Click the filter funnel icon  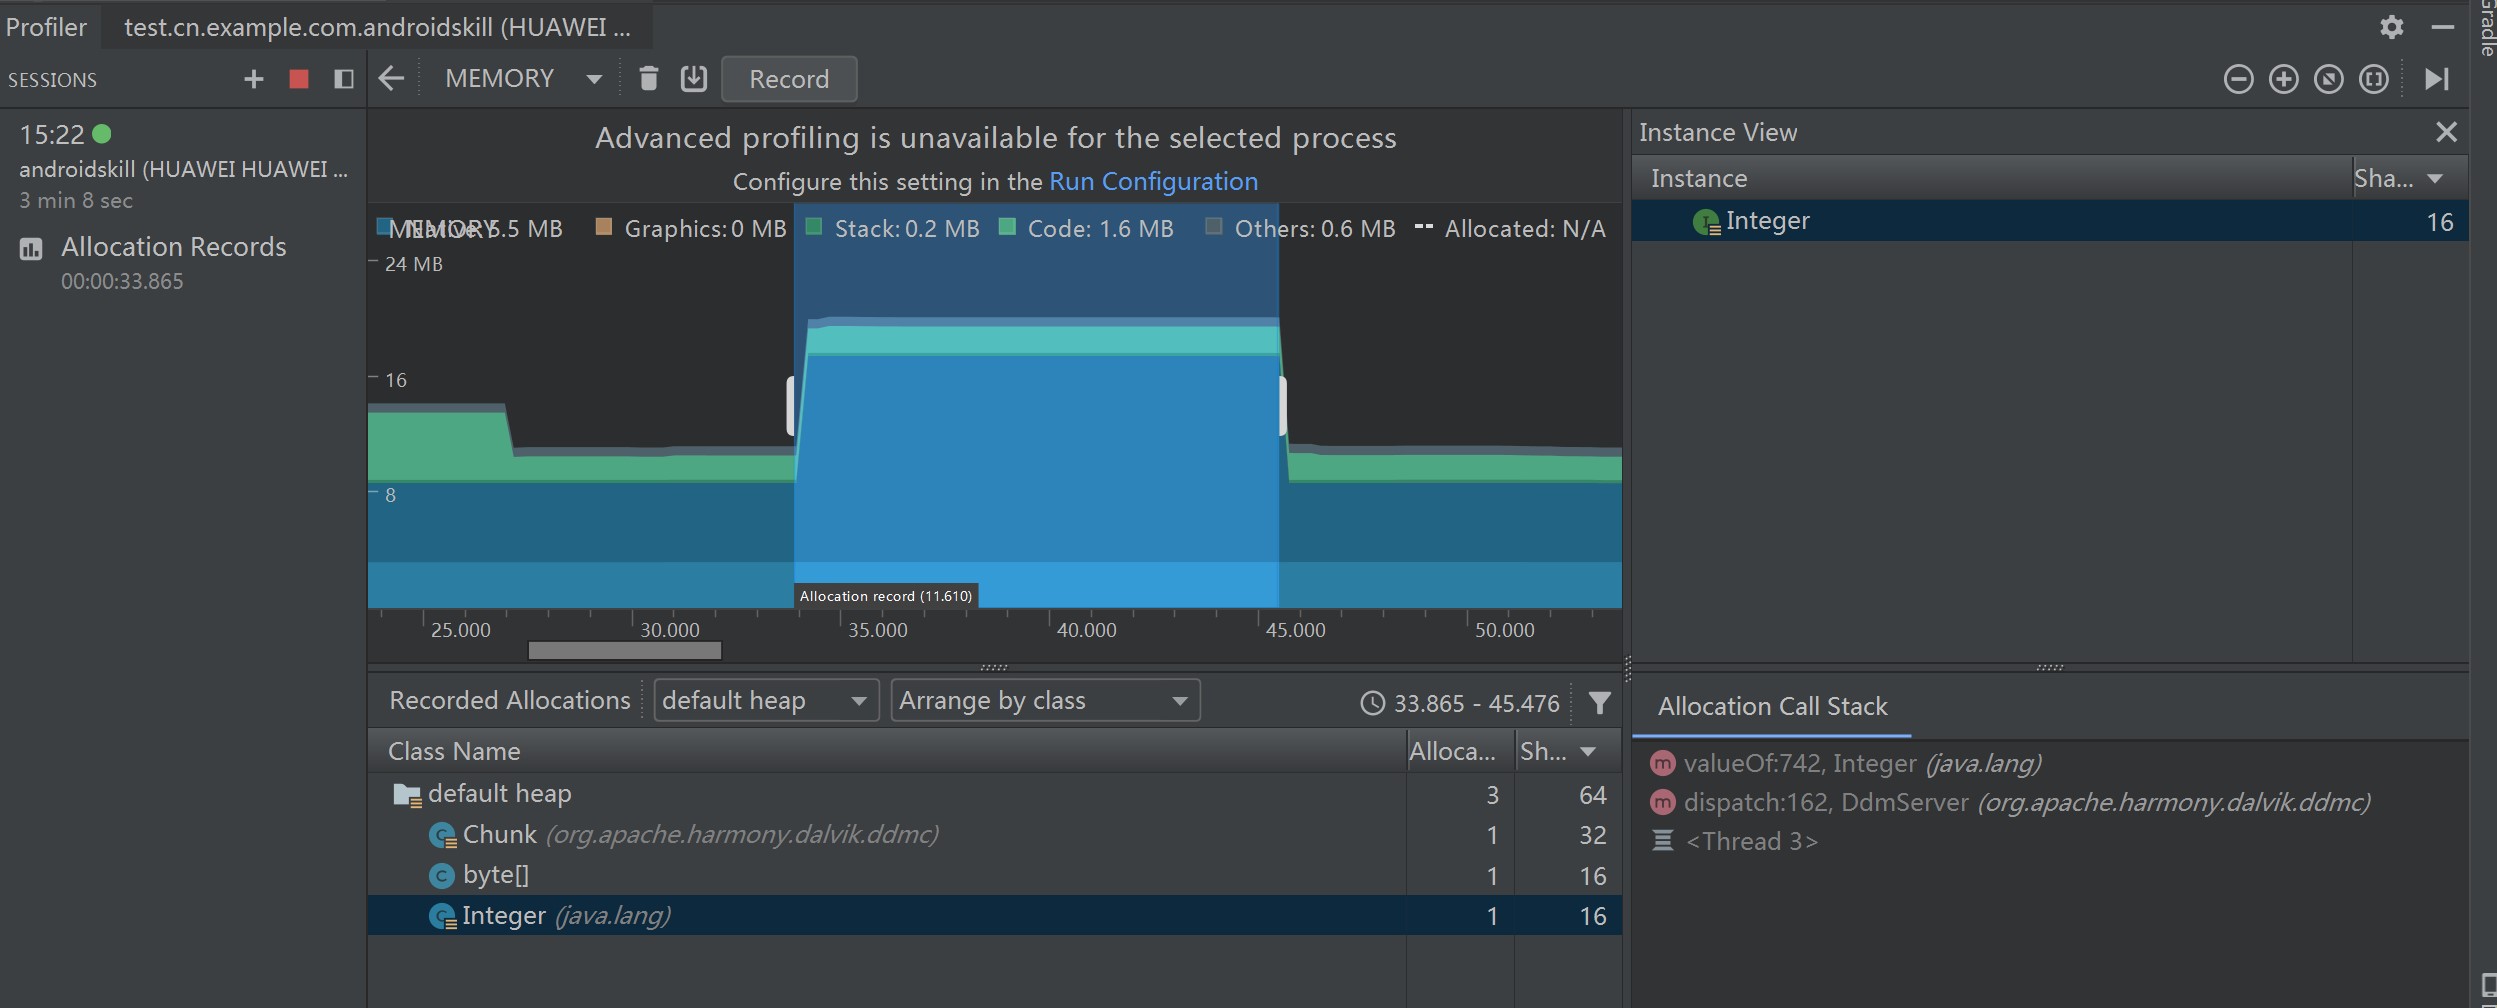(x=1599, y=703)
